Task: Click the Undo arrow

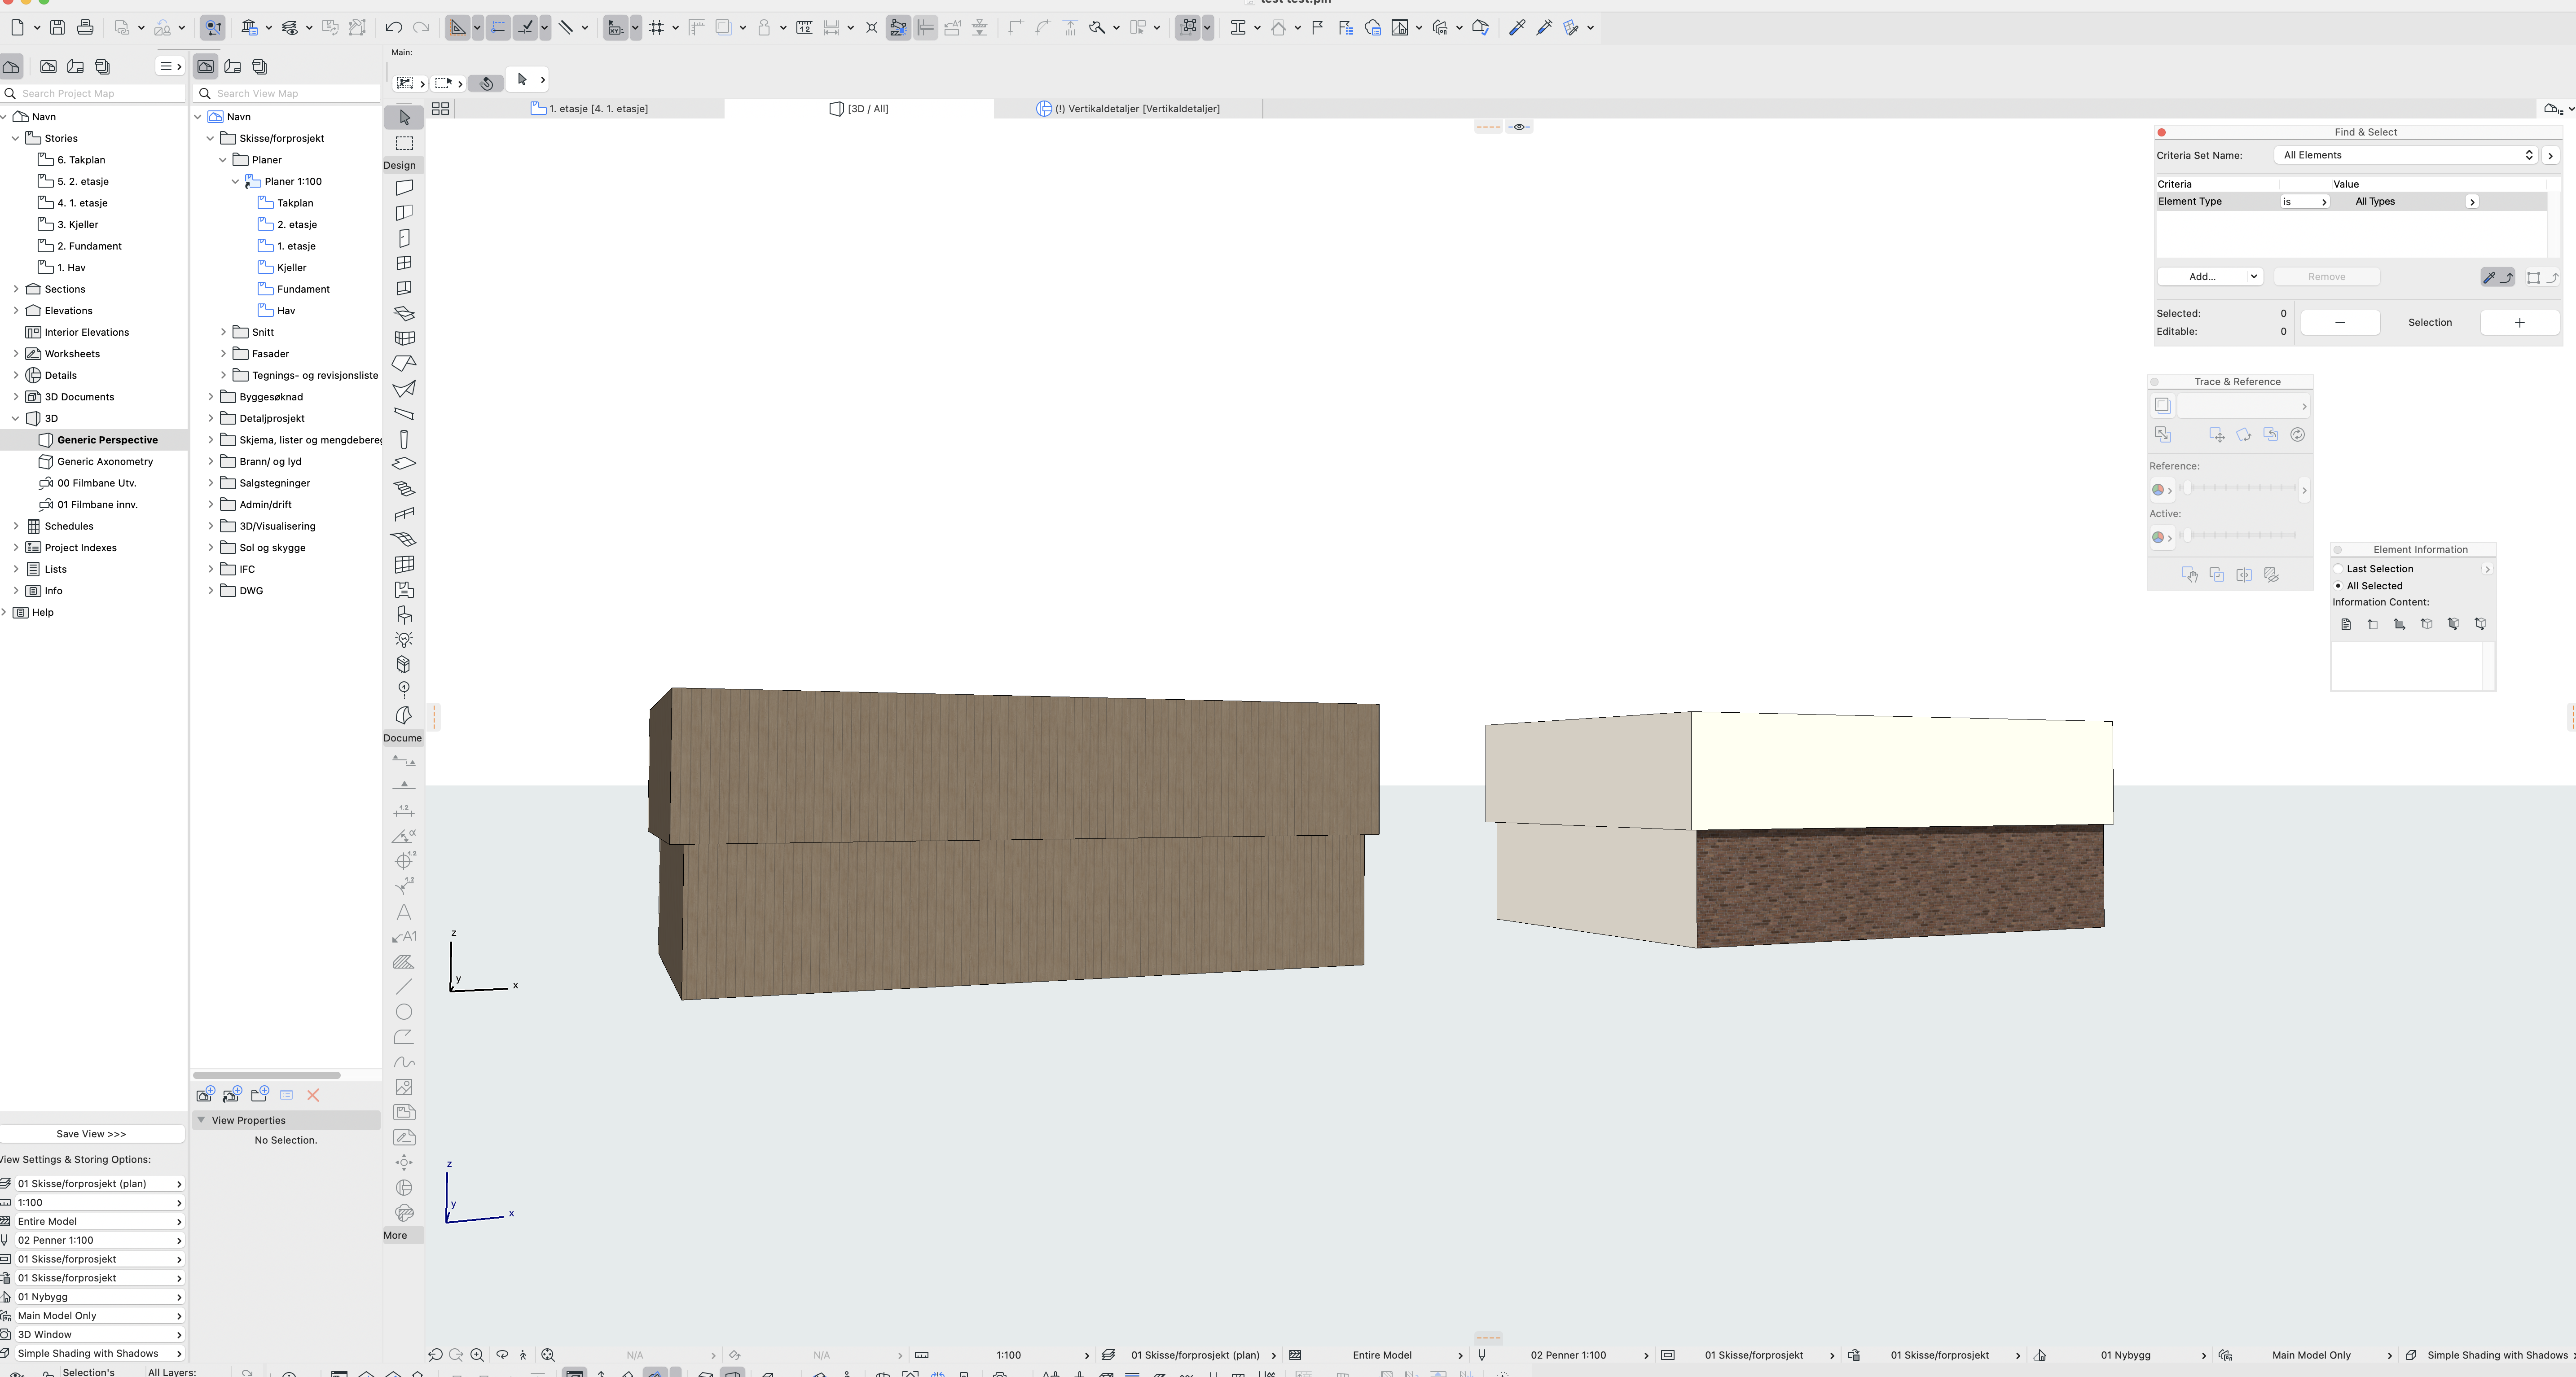Action: tap(394, 27)
